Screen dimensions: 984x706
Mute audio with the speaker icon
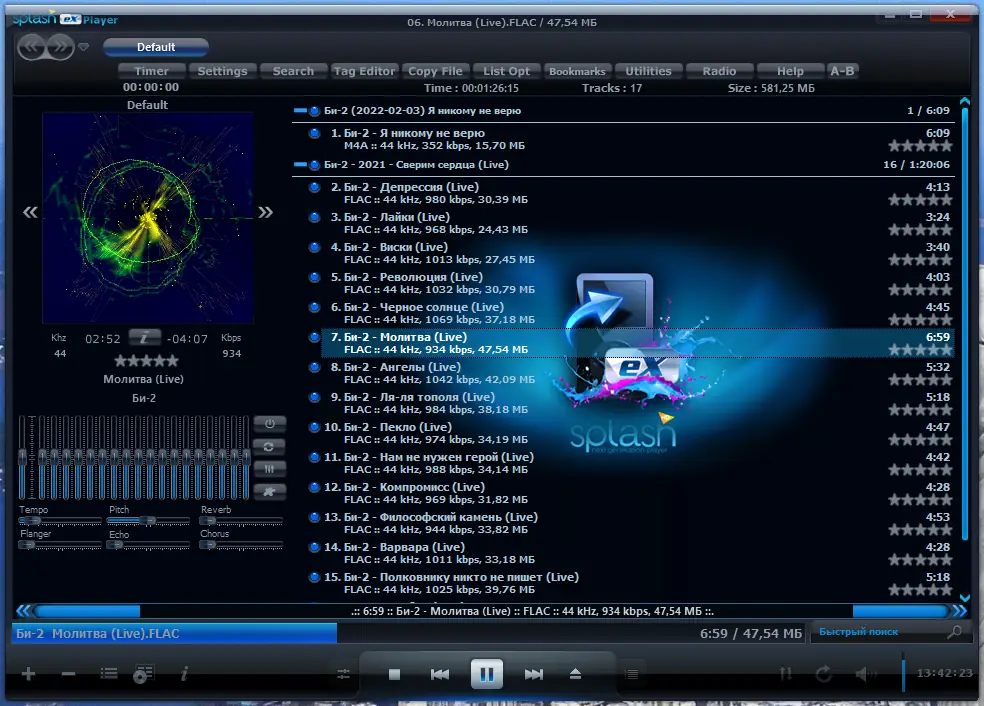(863, 674)
